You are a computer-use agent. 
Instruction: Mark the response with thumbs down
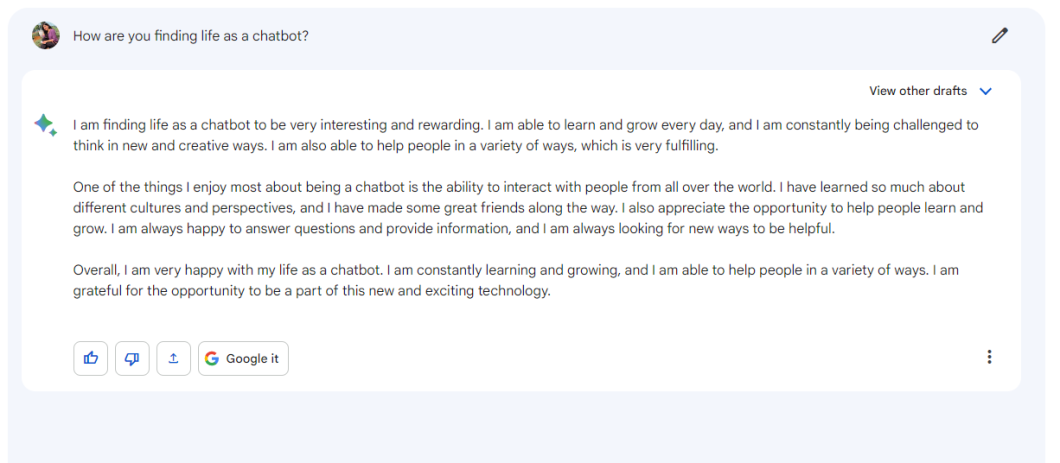[132, 358]
